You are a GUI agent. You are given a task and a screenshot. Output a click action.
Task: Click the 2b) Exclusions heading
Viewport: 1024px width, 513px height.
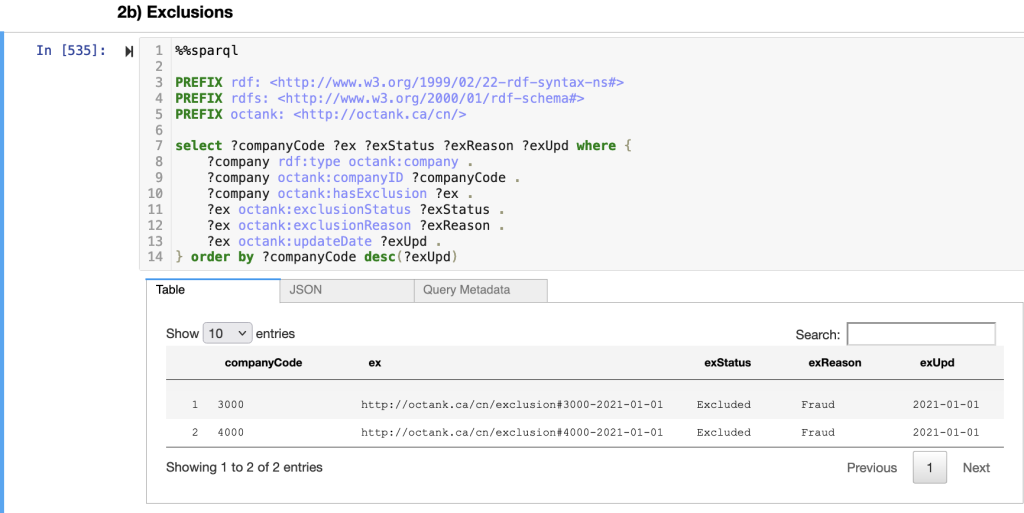175,12
